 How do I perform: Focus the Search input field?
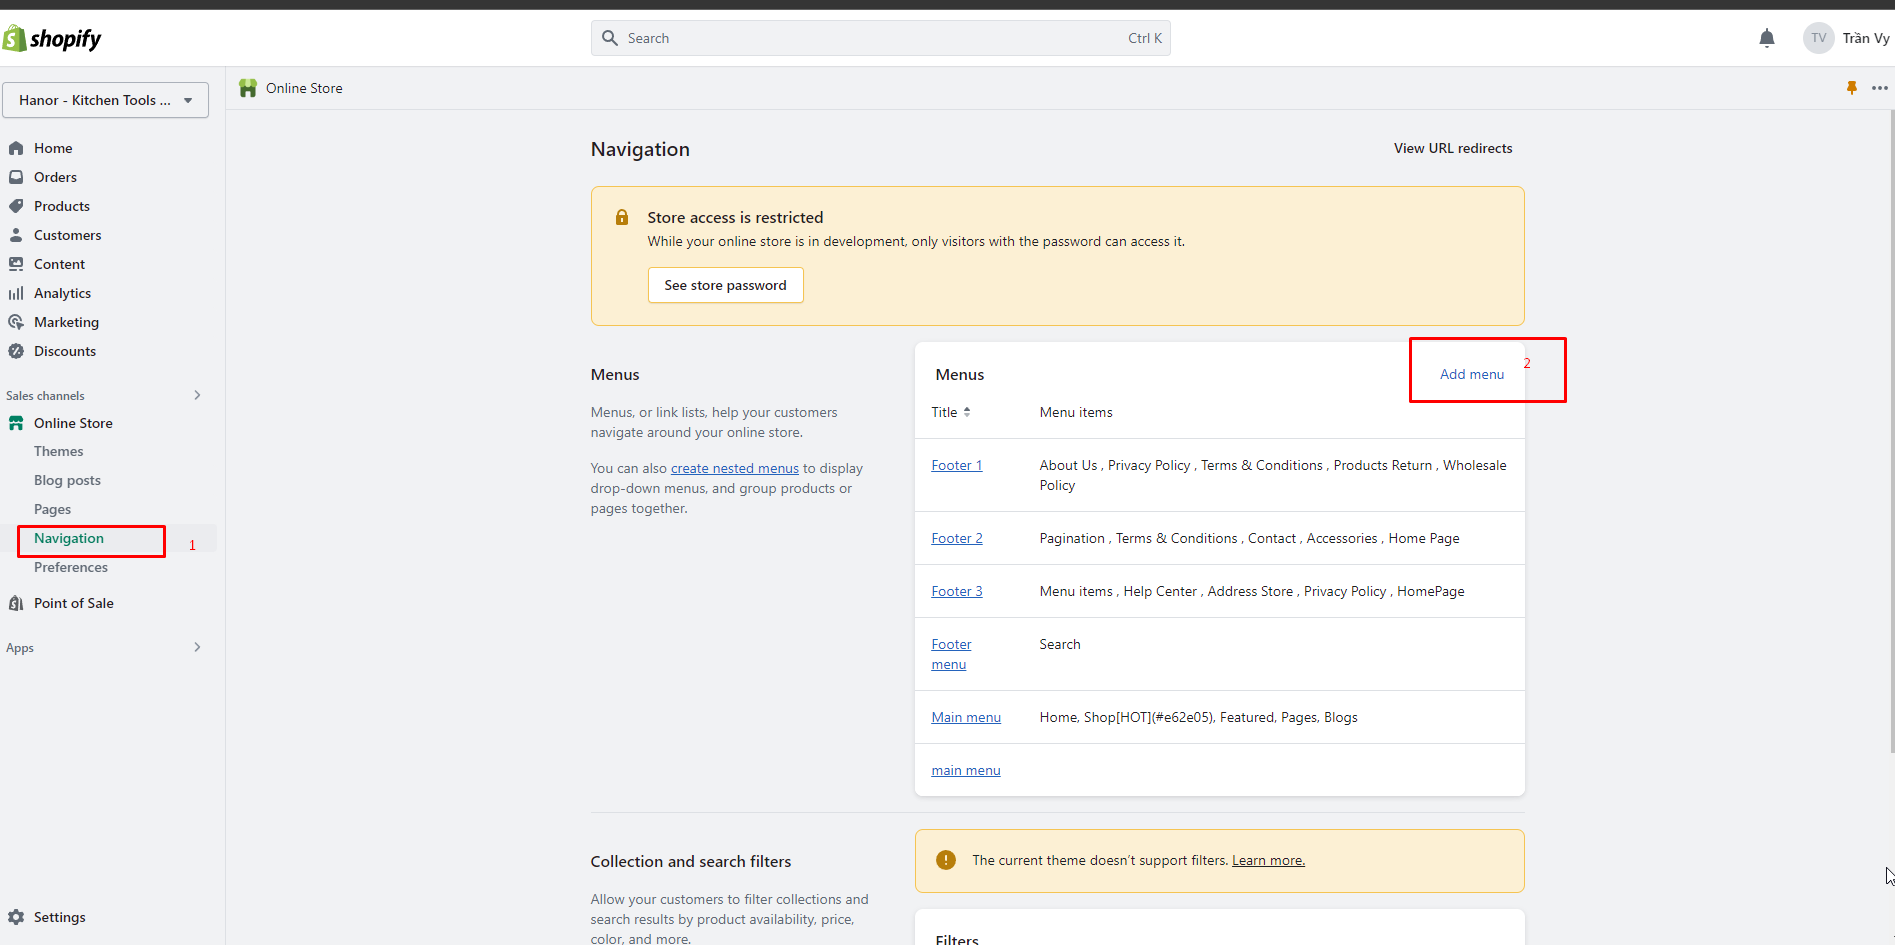[880, 38]
